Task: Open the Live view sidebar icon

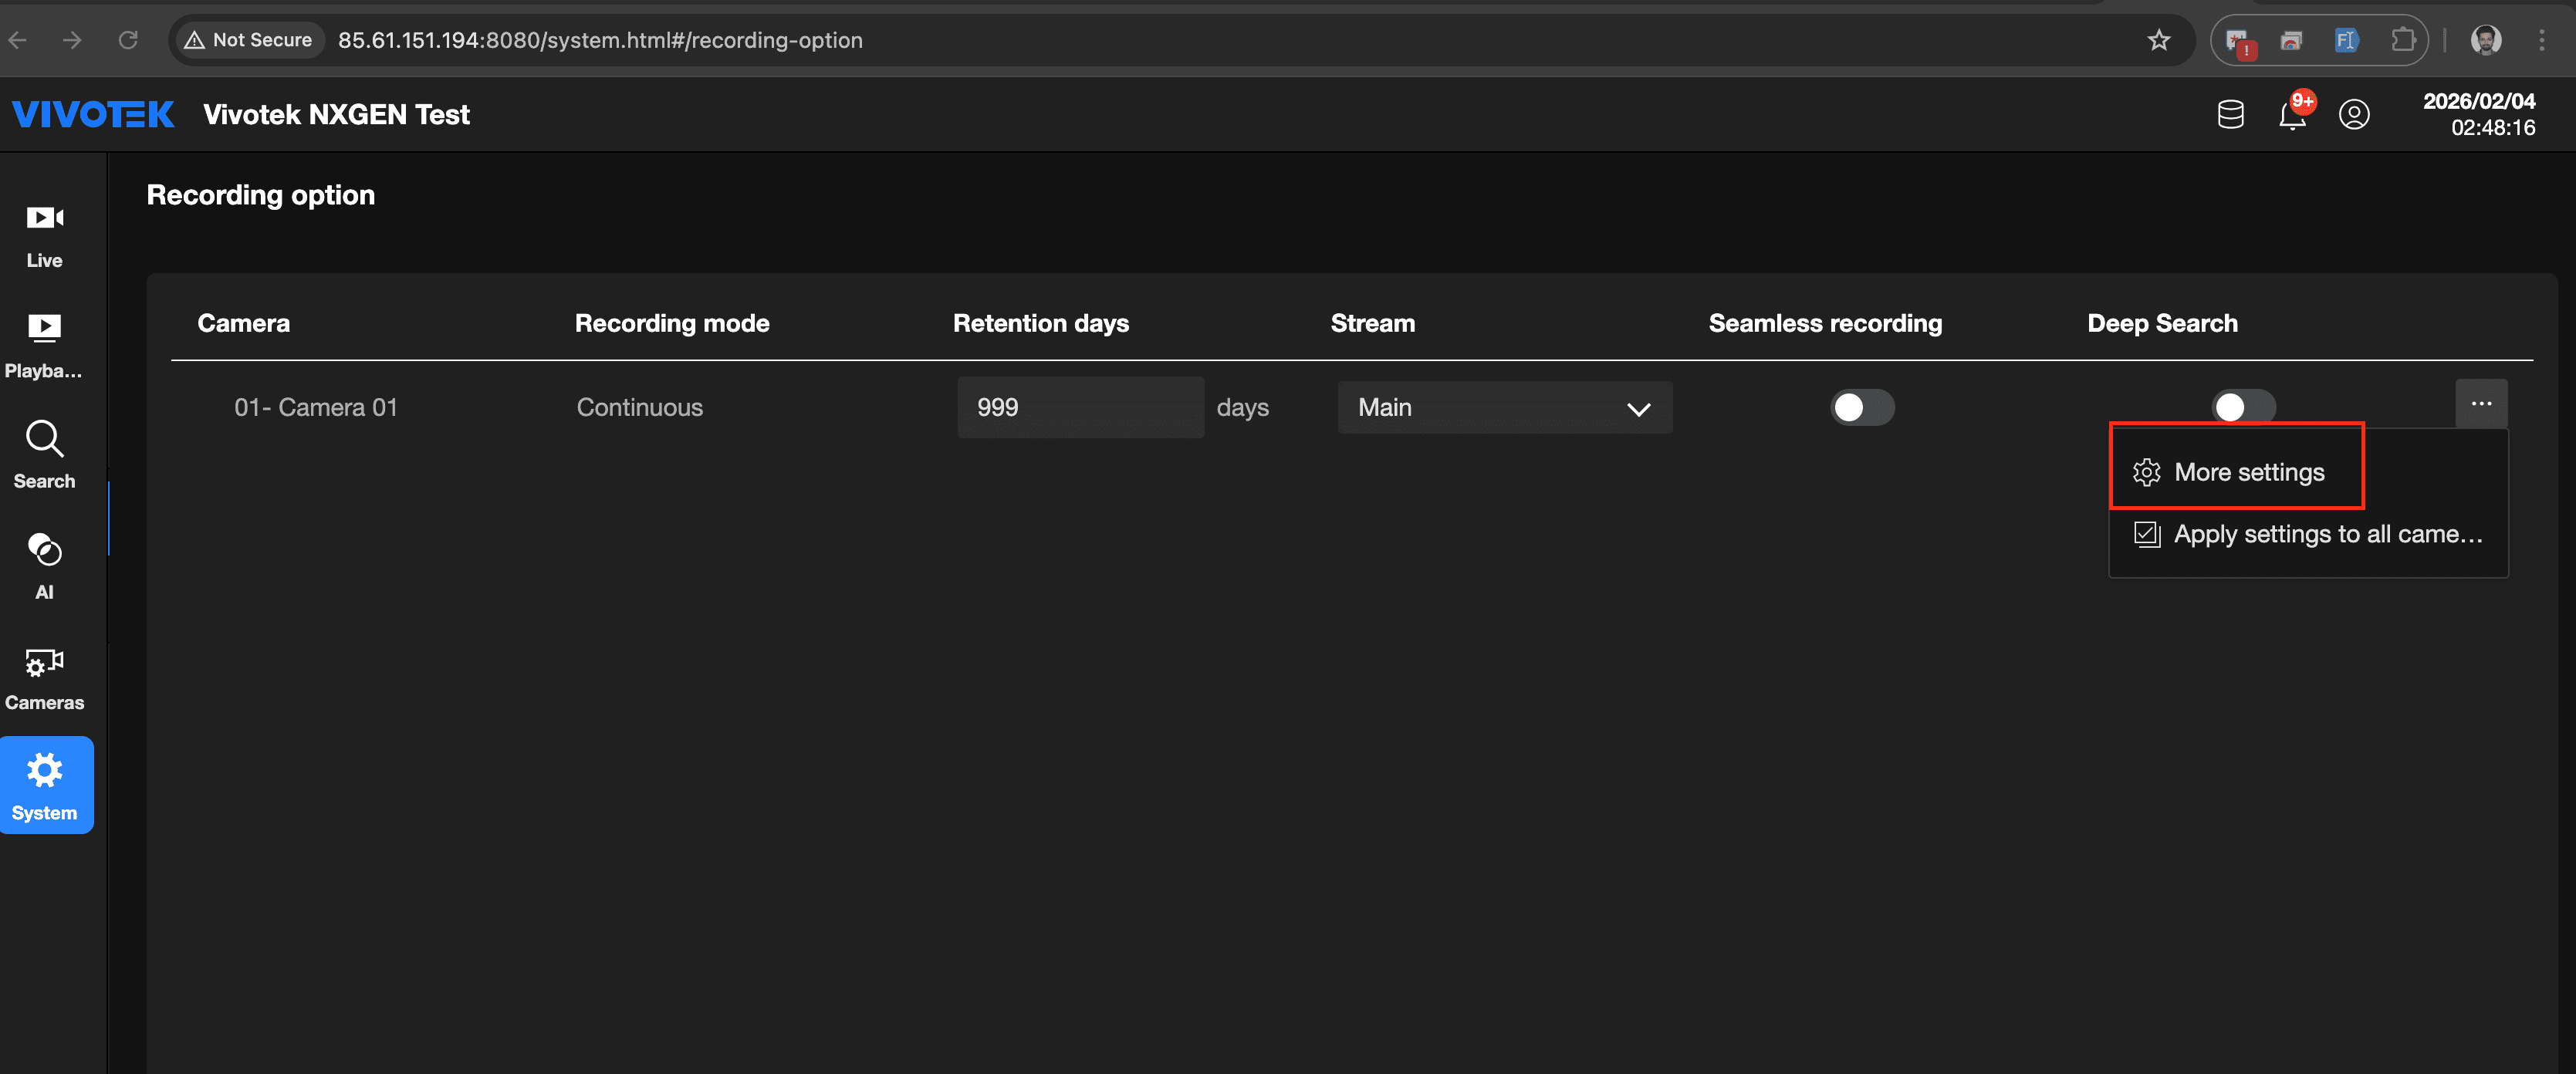Action: (x=44, y=234)
